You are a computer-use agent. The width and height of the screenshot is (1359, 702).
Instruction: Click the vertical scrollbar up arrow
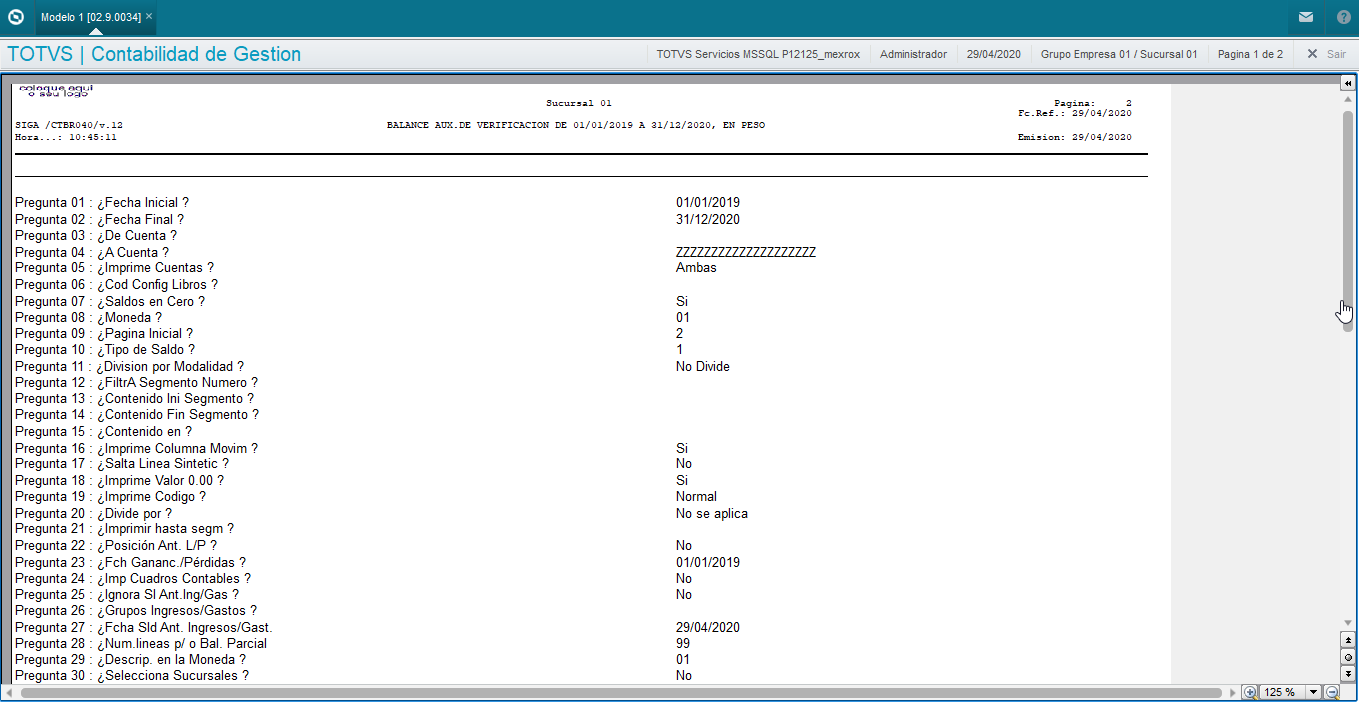coord(1348,101)
